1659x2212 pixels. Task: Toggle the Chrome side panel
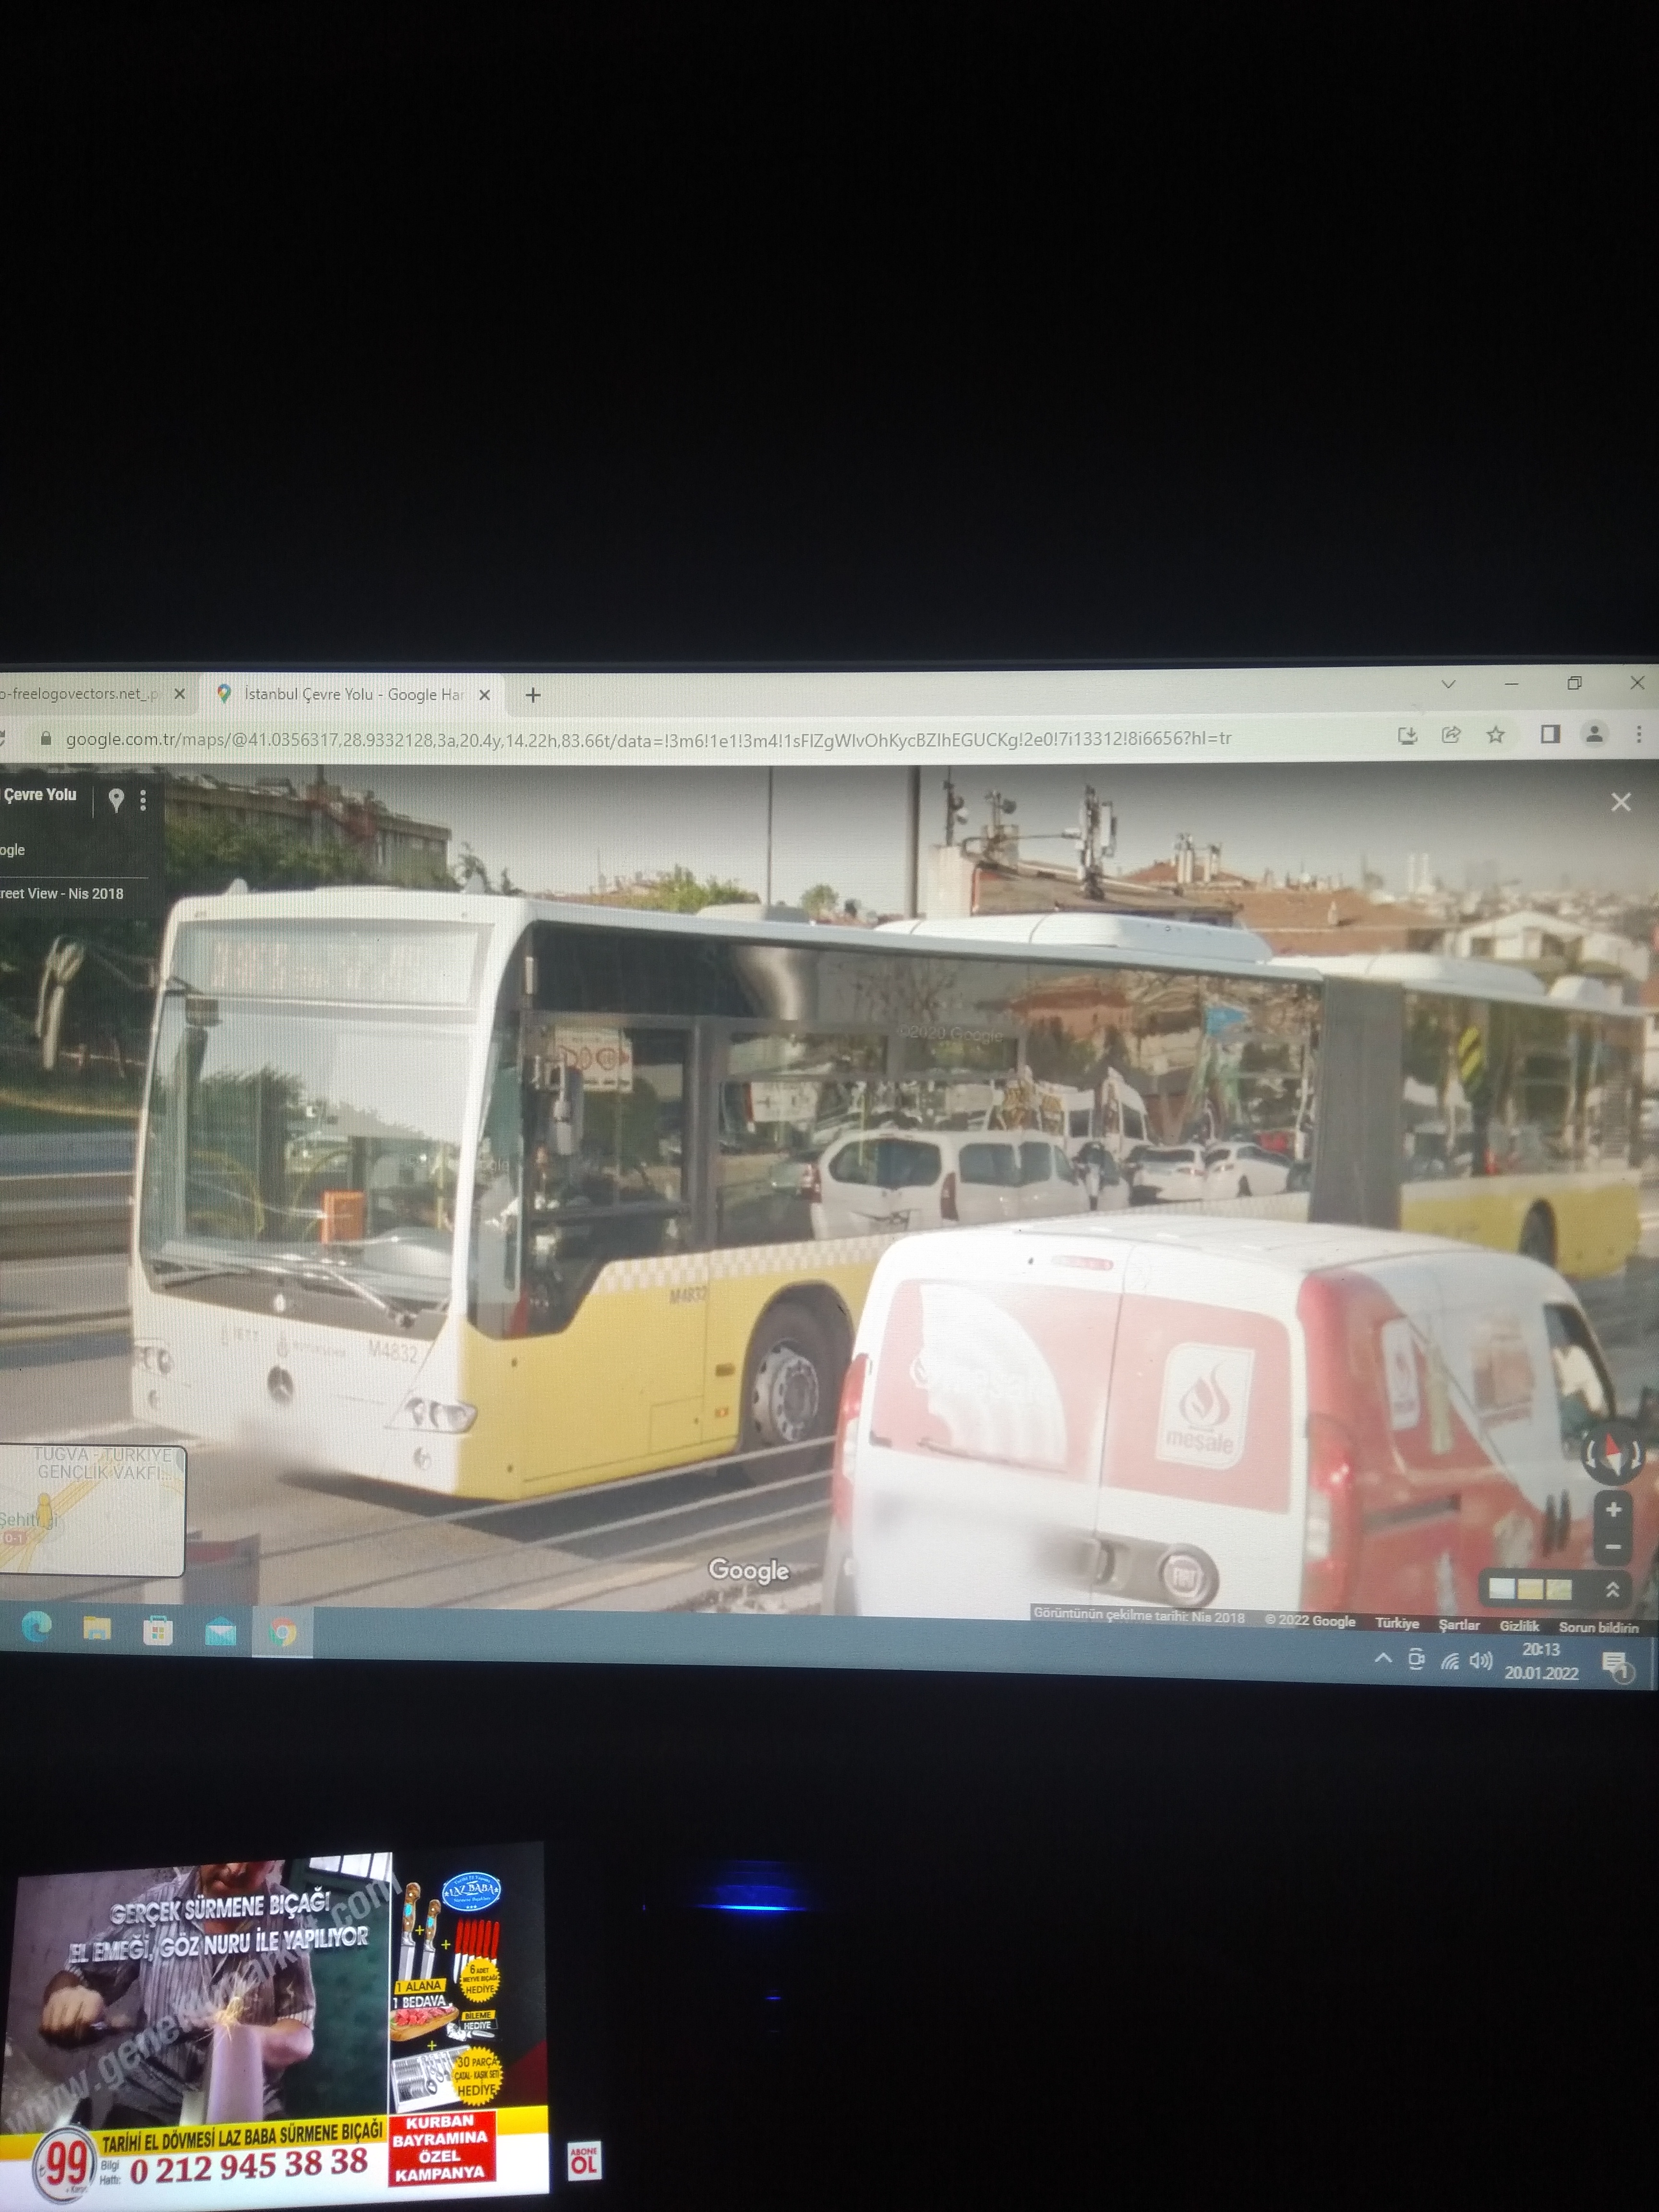(x=1549, y=734)
